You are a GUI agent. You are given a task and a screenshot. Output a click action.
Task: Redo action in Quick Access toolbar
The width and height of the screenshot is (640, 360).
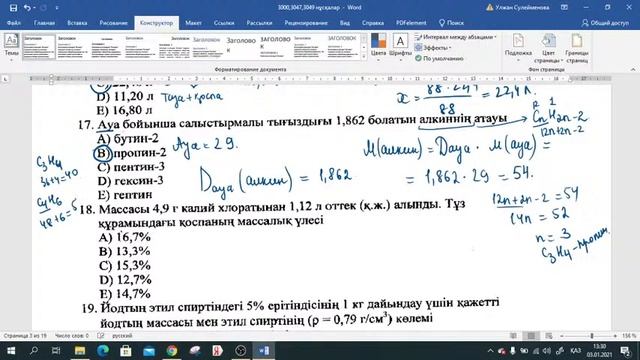click(43, 8)
